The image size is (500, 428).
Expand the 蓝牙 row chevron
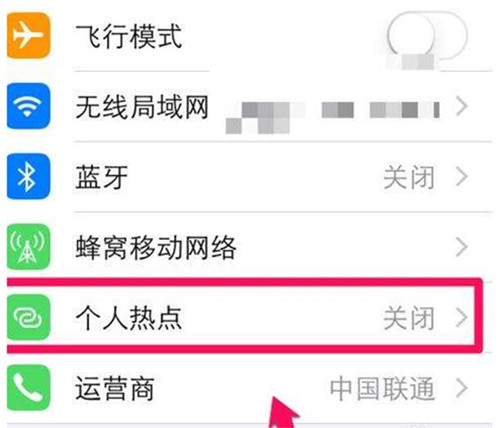click(462, 177)
